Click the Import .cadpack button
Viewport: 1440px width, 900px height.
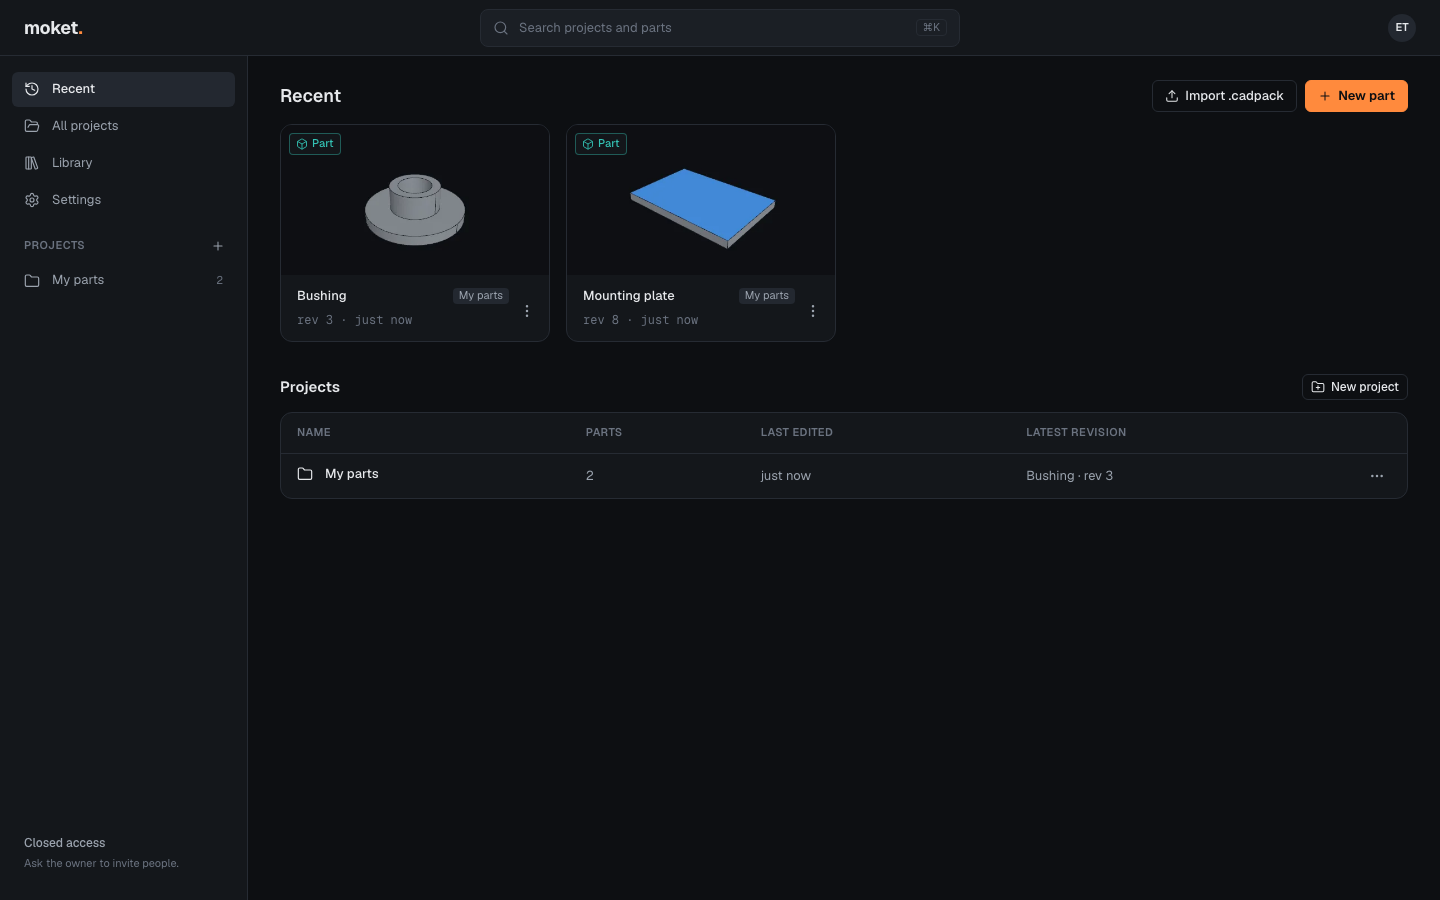tap(1224, 96)
